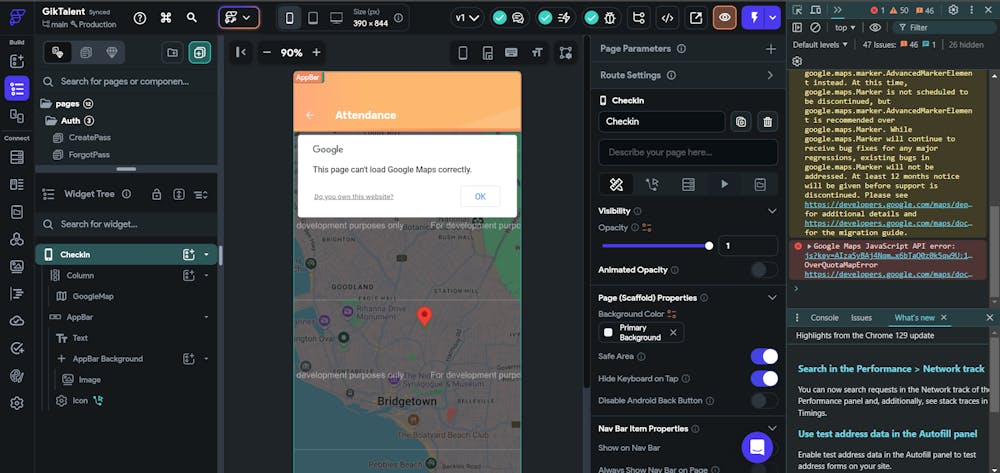Screen dimensions: 1000x473
Task: Collapse the left panel from canvas toolbar
Action: pyautogui.click(x=240, y=52)
